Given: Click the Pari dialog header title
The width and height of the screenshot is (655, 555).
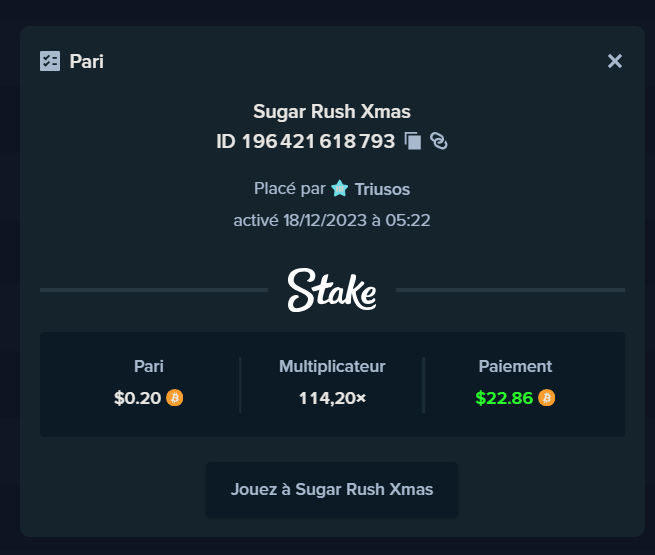Looking at the screenshot, I should 86,61.
